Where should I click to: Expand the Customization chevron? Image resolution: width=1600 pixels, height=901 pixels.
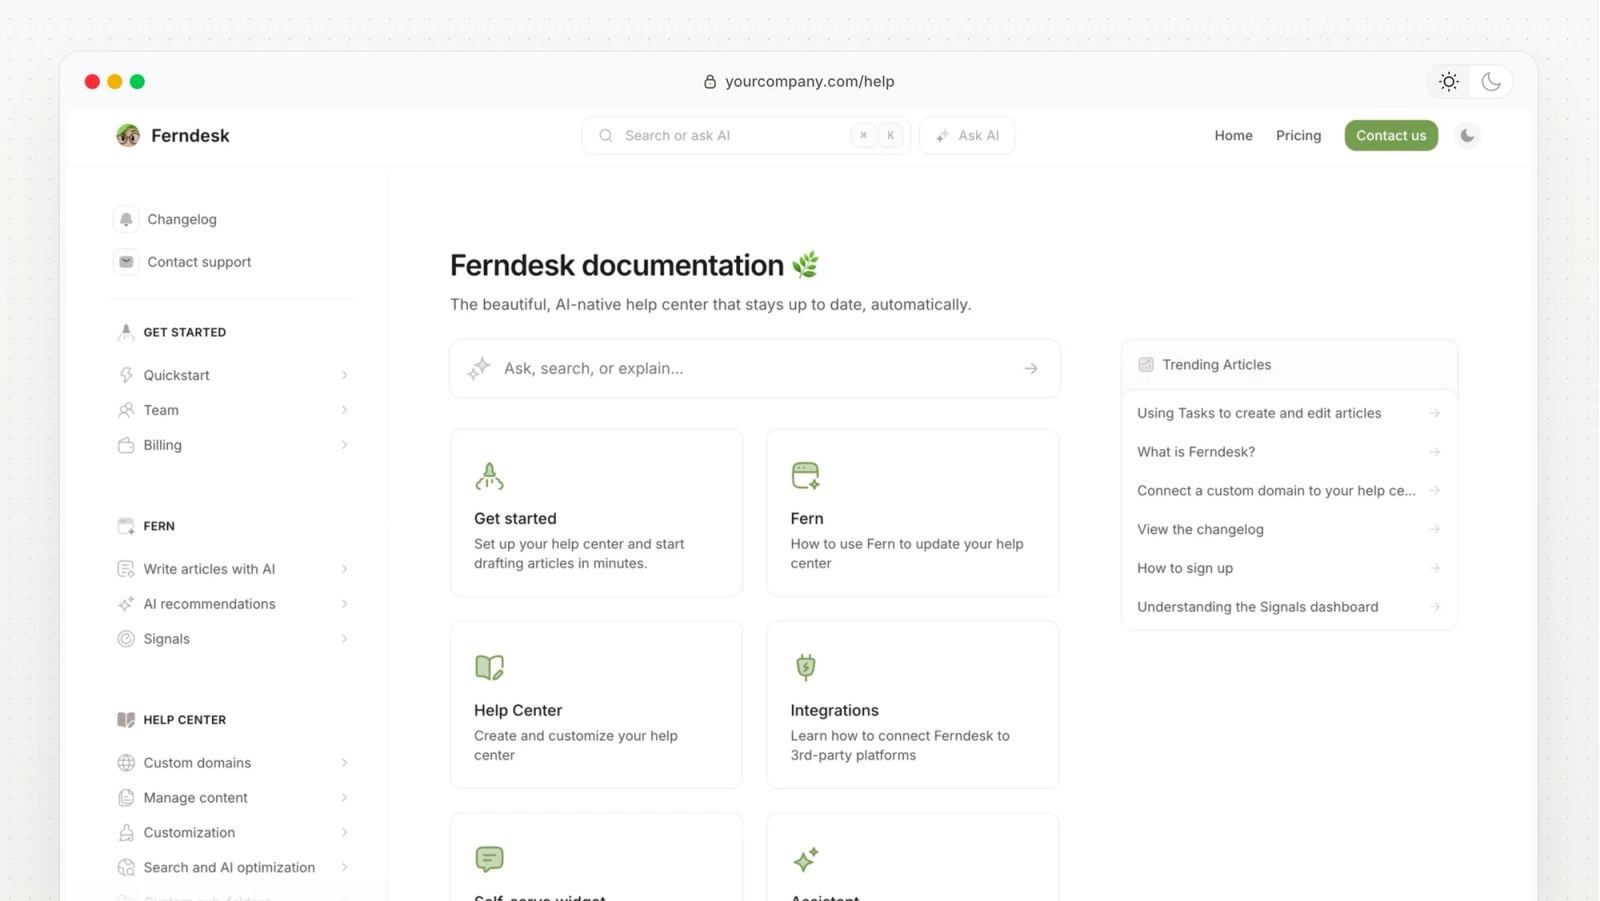pyautogui.click(x=344, y=833)
